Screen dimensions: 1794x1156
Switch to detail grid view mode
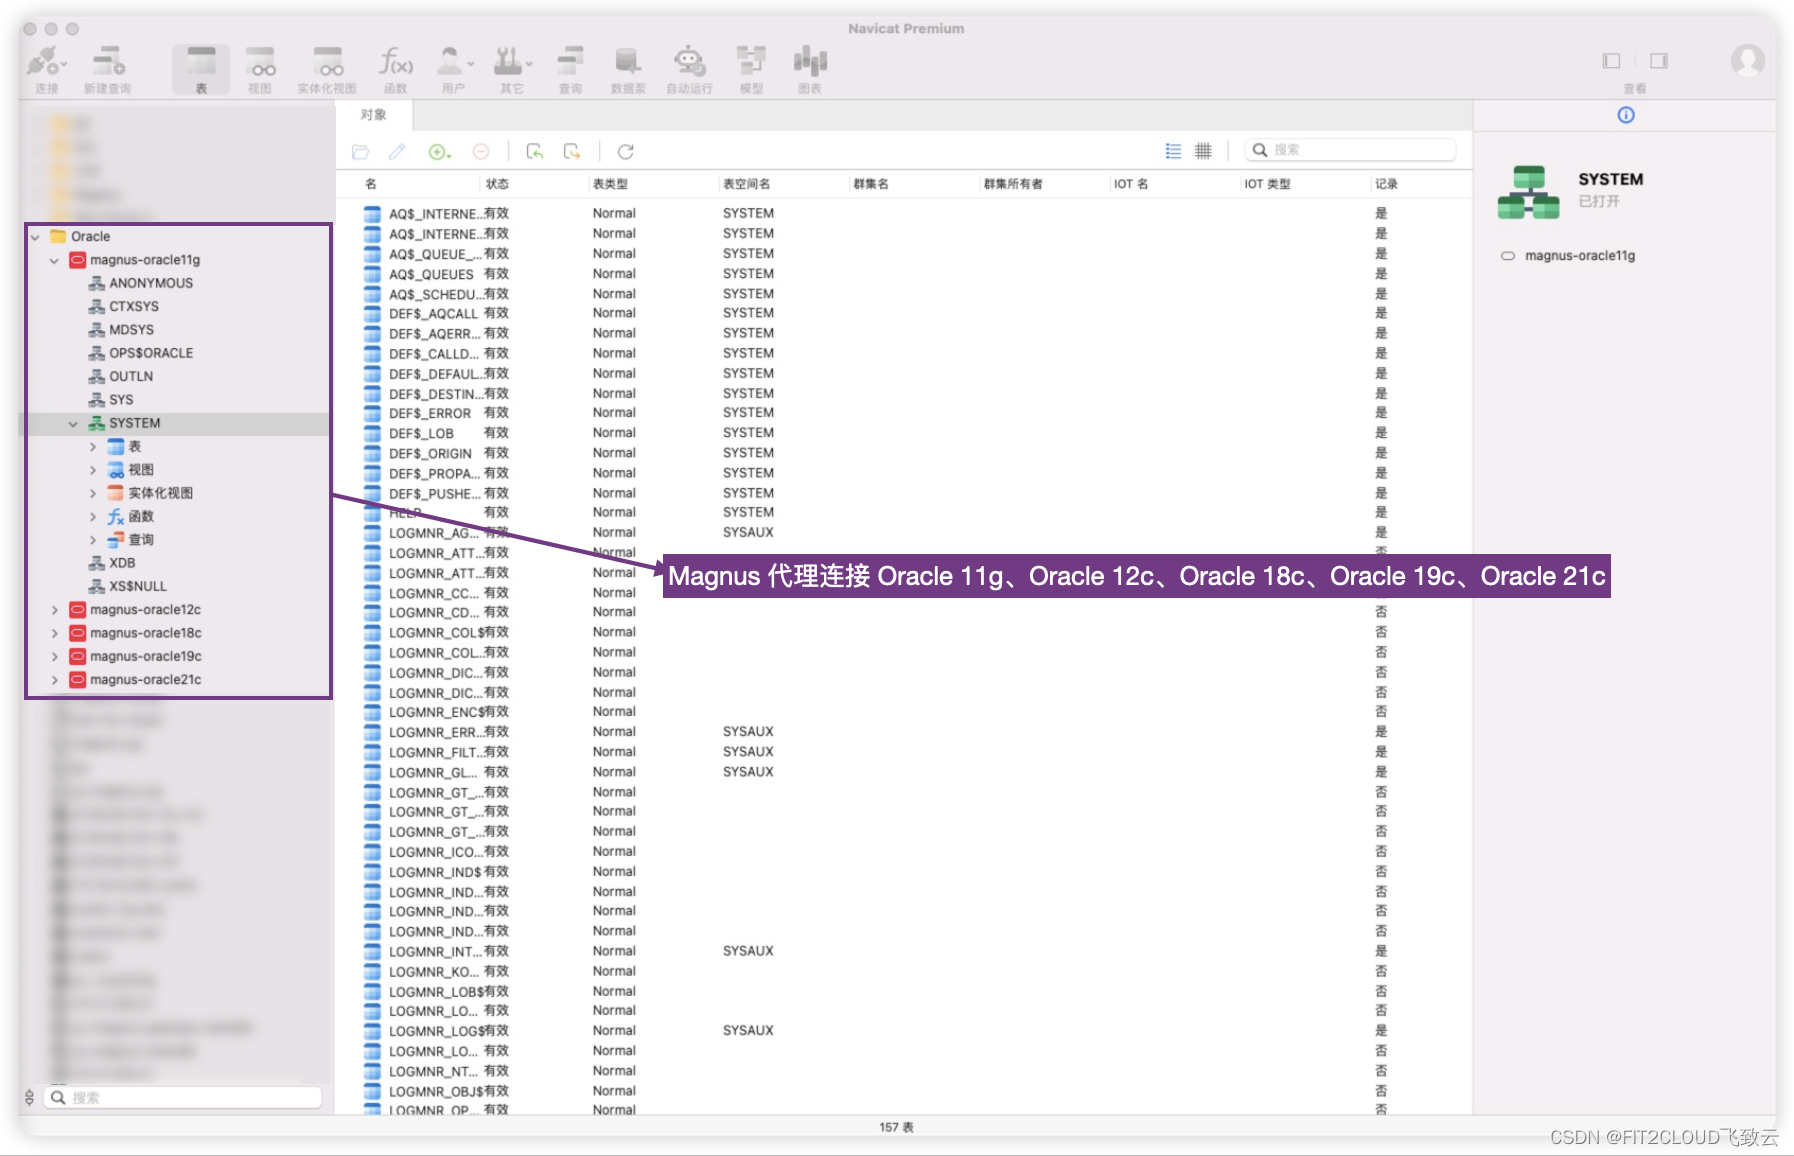1203,151
